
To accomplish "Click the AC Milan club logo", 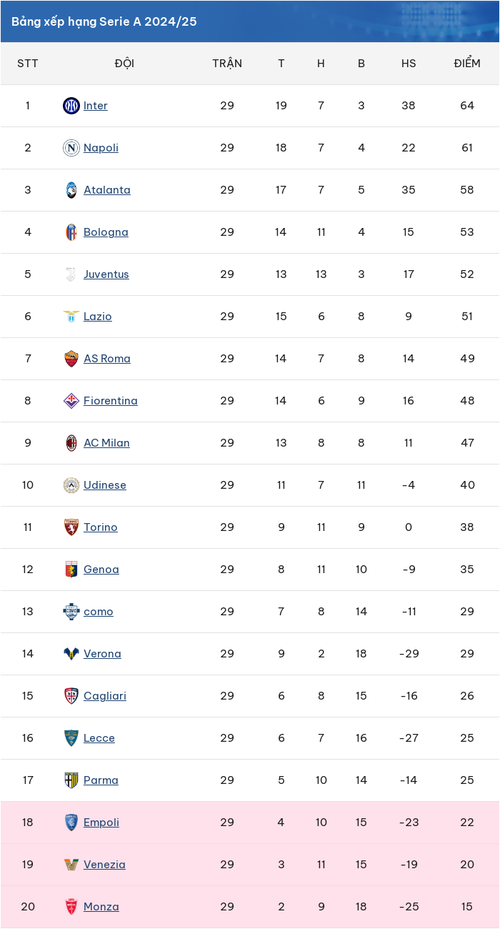I will [71, 443].
